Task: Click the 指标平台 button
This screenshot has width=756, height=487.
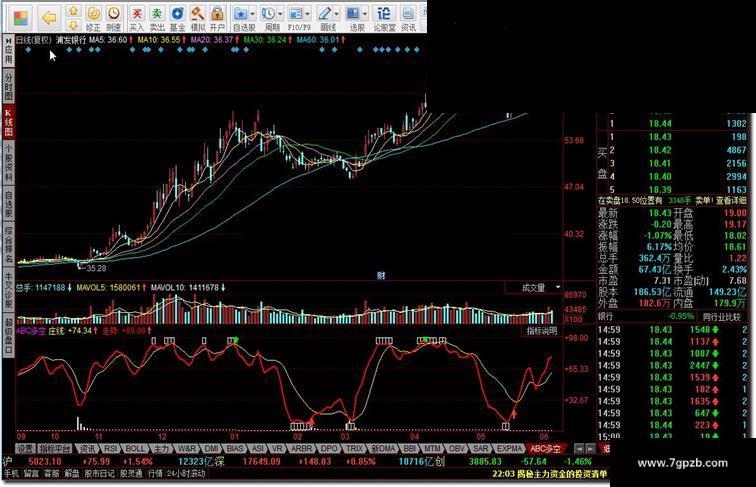Action: click(x=55, y=448)
